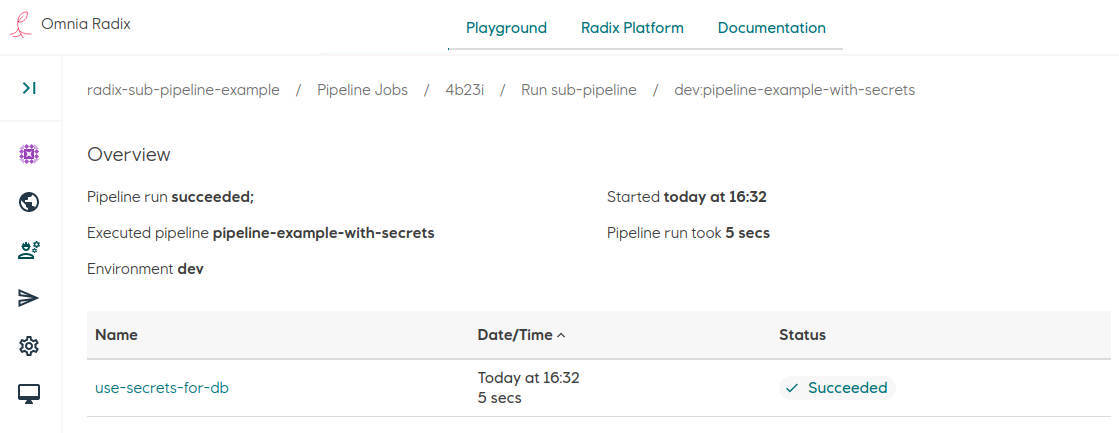Click 'Environment dev' text
1119x433 pixels.
coord(145,270)
